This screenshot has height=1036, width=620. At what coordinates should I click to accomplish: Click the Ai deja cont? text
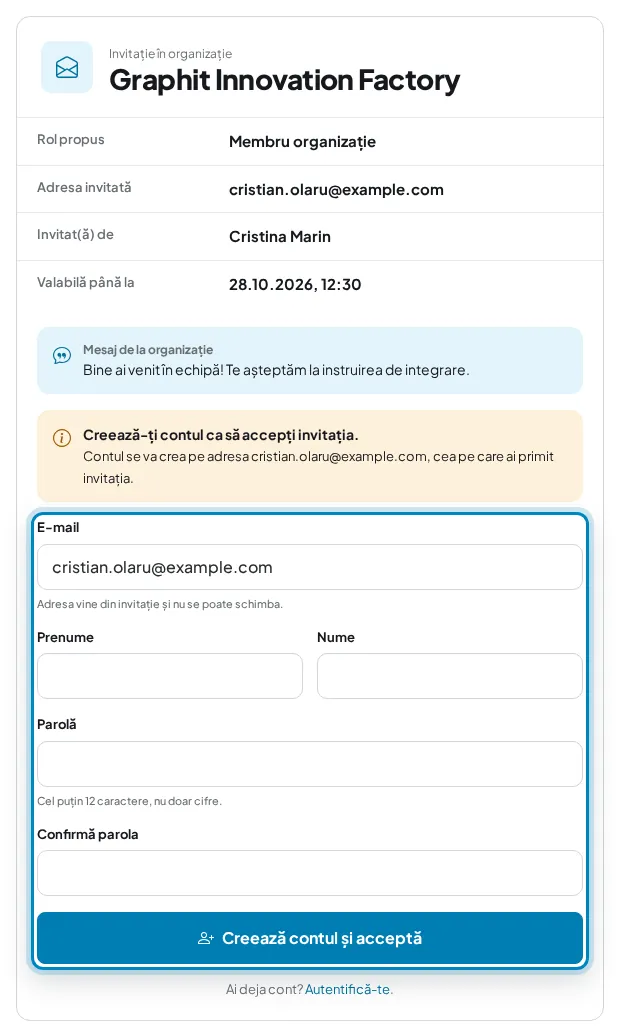(264, 989)
